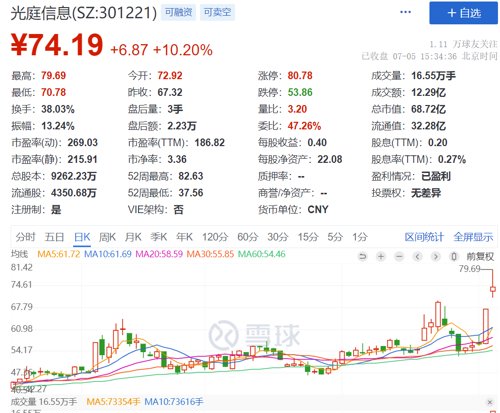Switch to 5分 chart interval

pos(335,237)
